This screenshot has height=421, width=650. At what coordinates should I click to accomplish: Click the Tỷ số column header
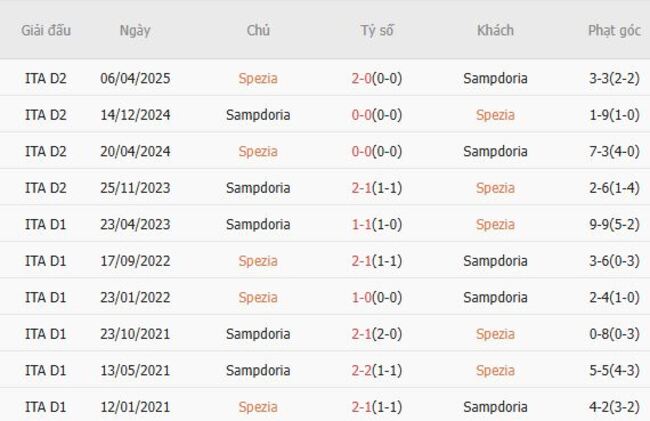pyautogui.click(x=377, y=30)
